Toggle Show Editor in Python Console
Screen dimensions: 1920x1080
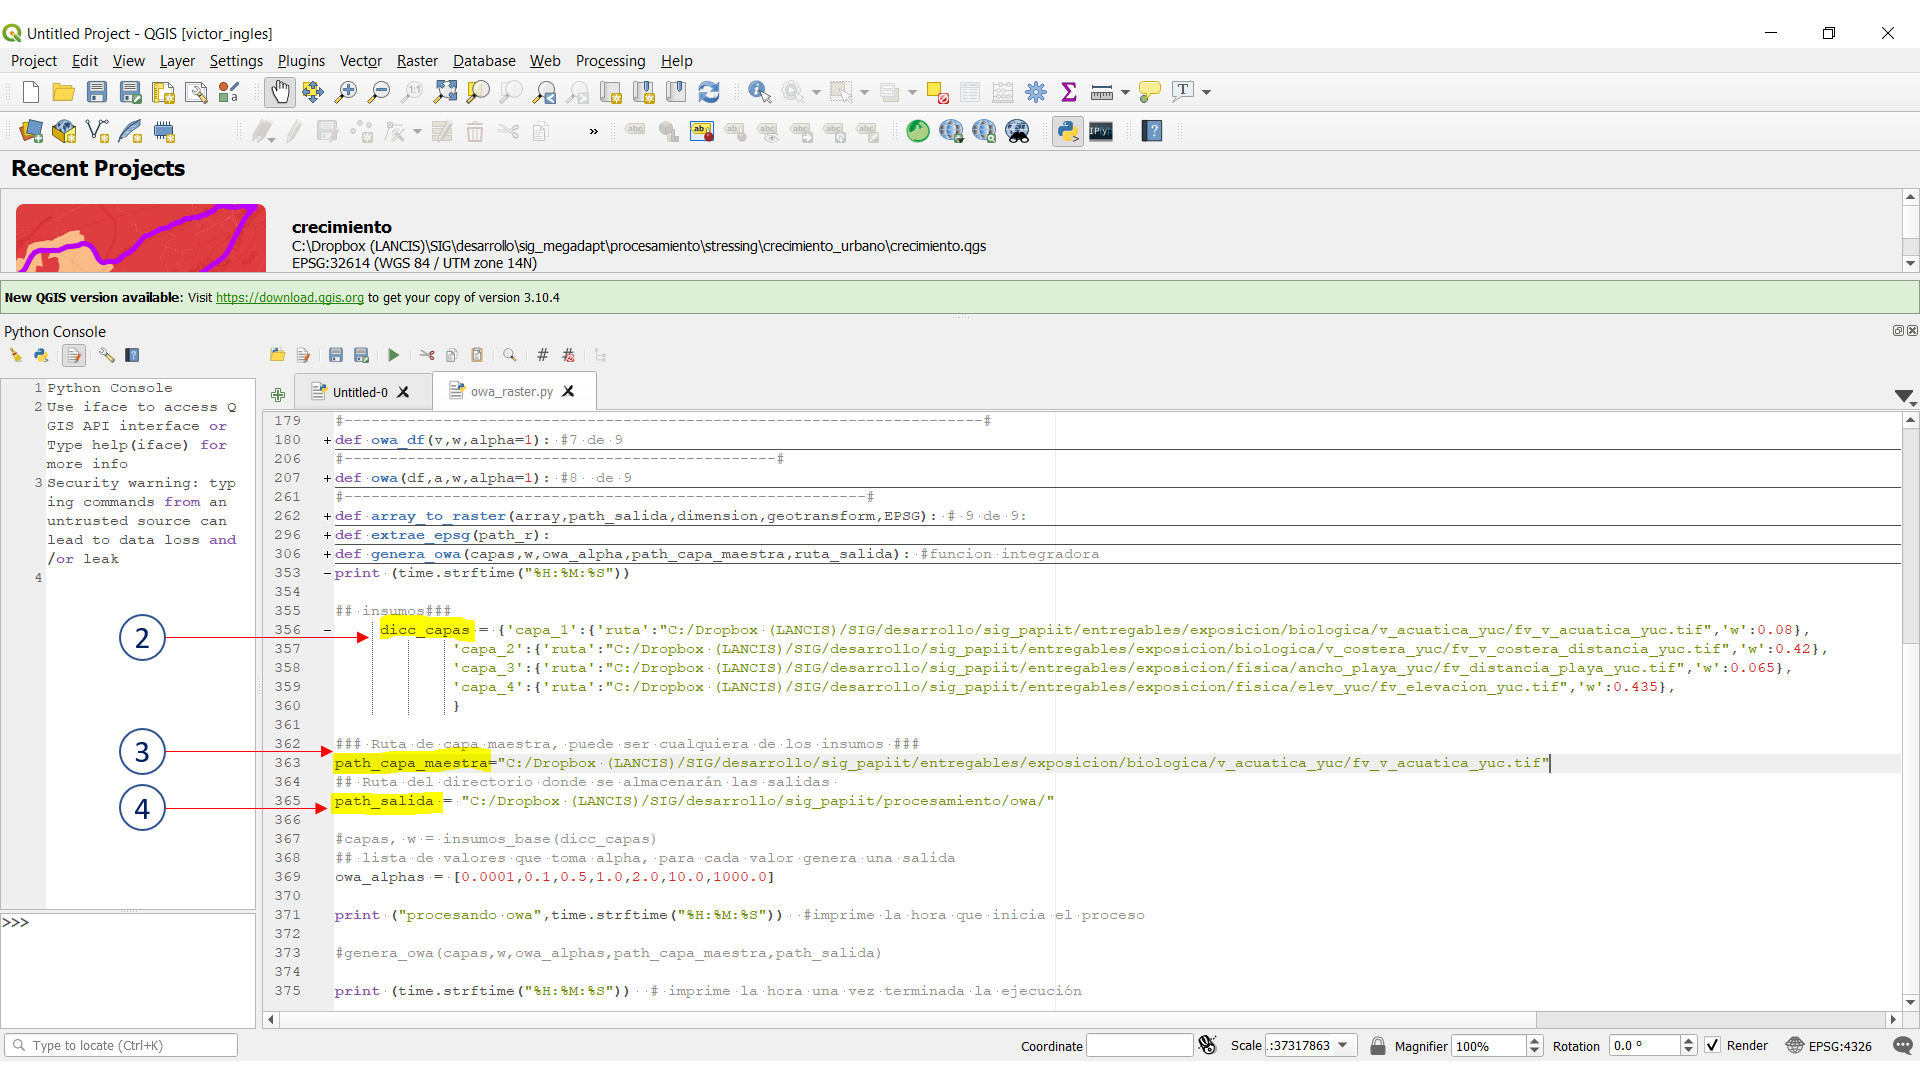74,355
